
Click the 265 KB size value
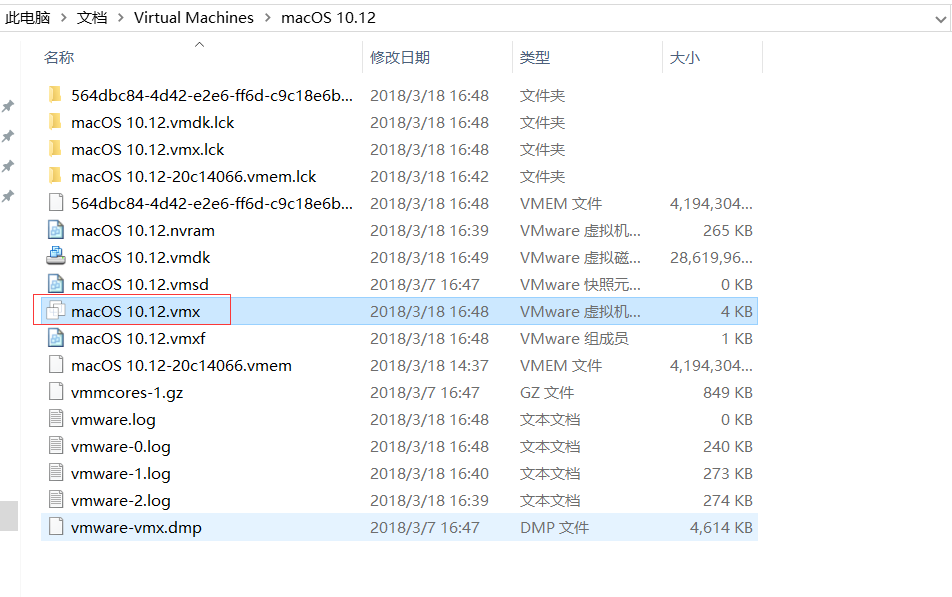click(727, 231)
